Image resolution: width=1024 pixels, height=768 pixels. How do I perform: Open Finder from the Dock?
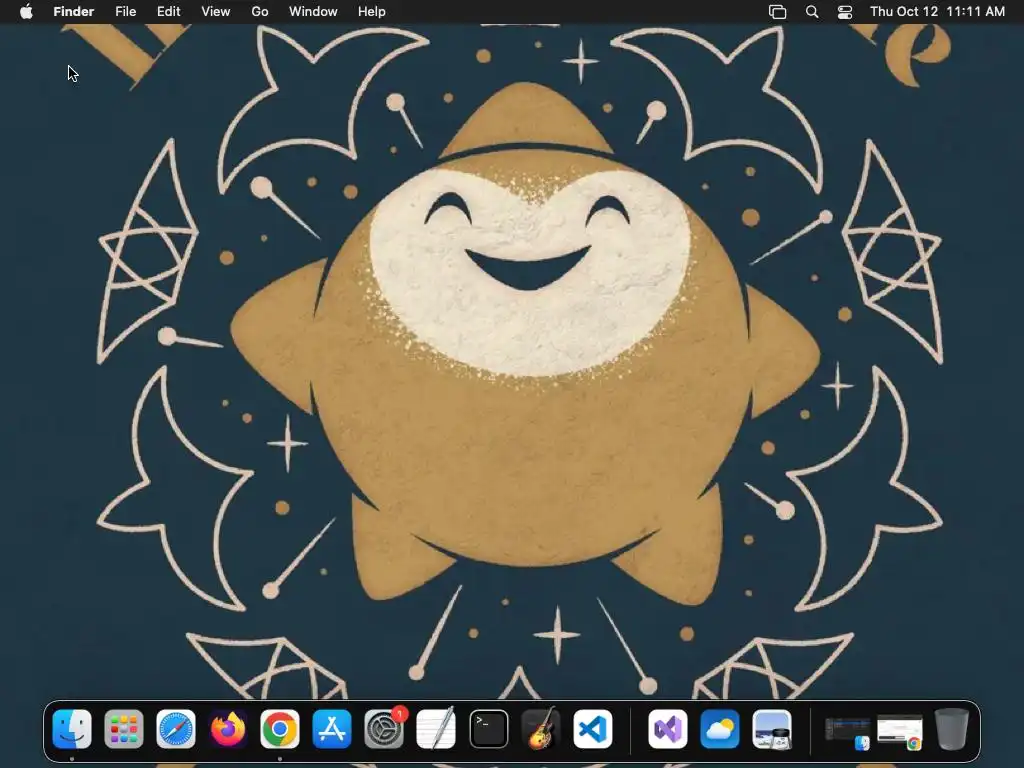(72, 728)
